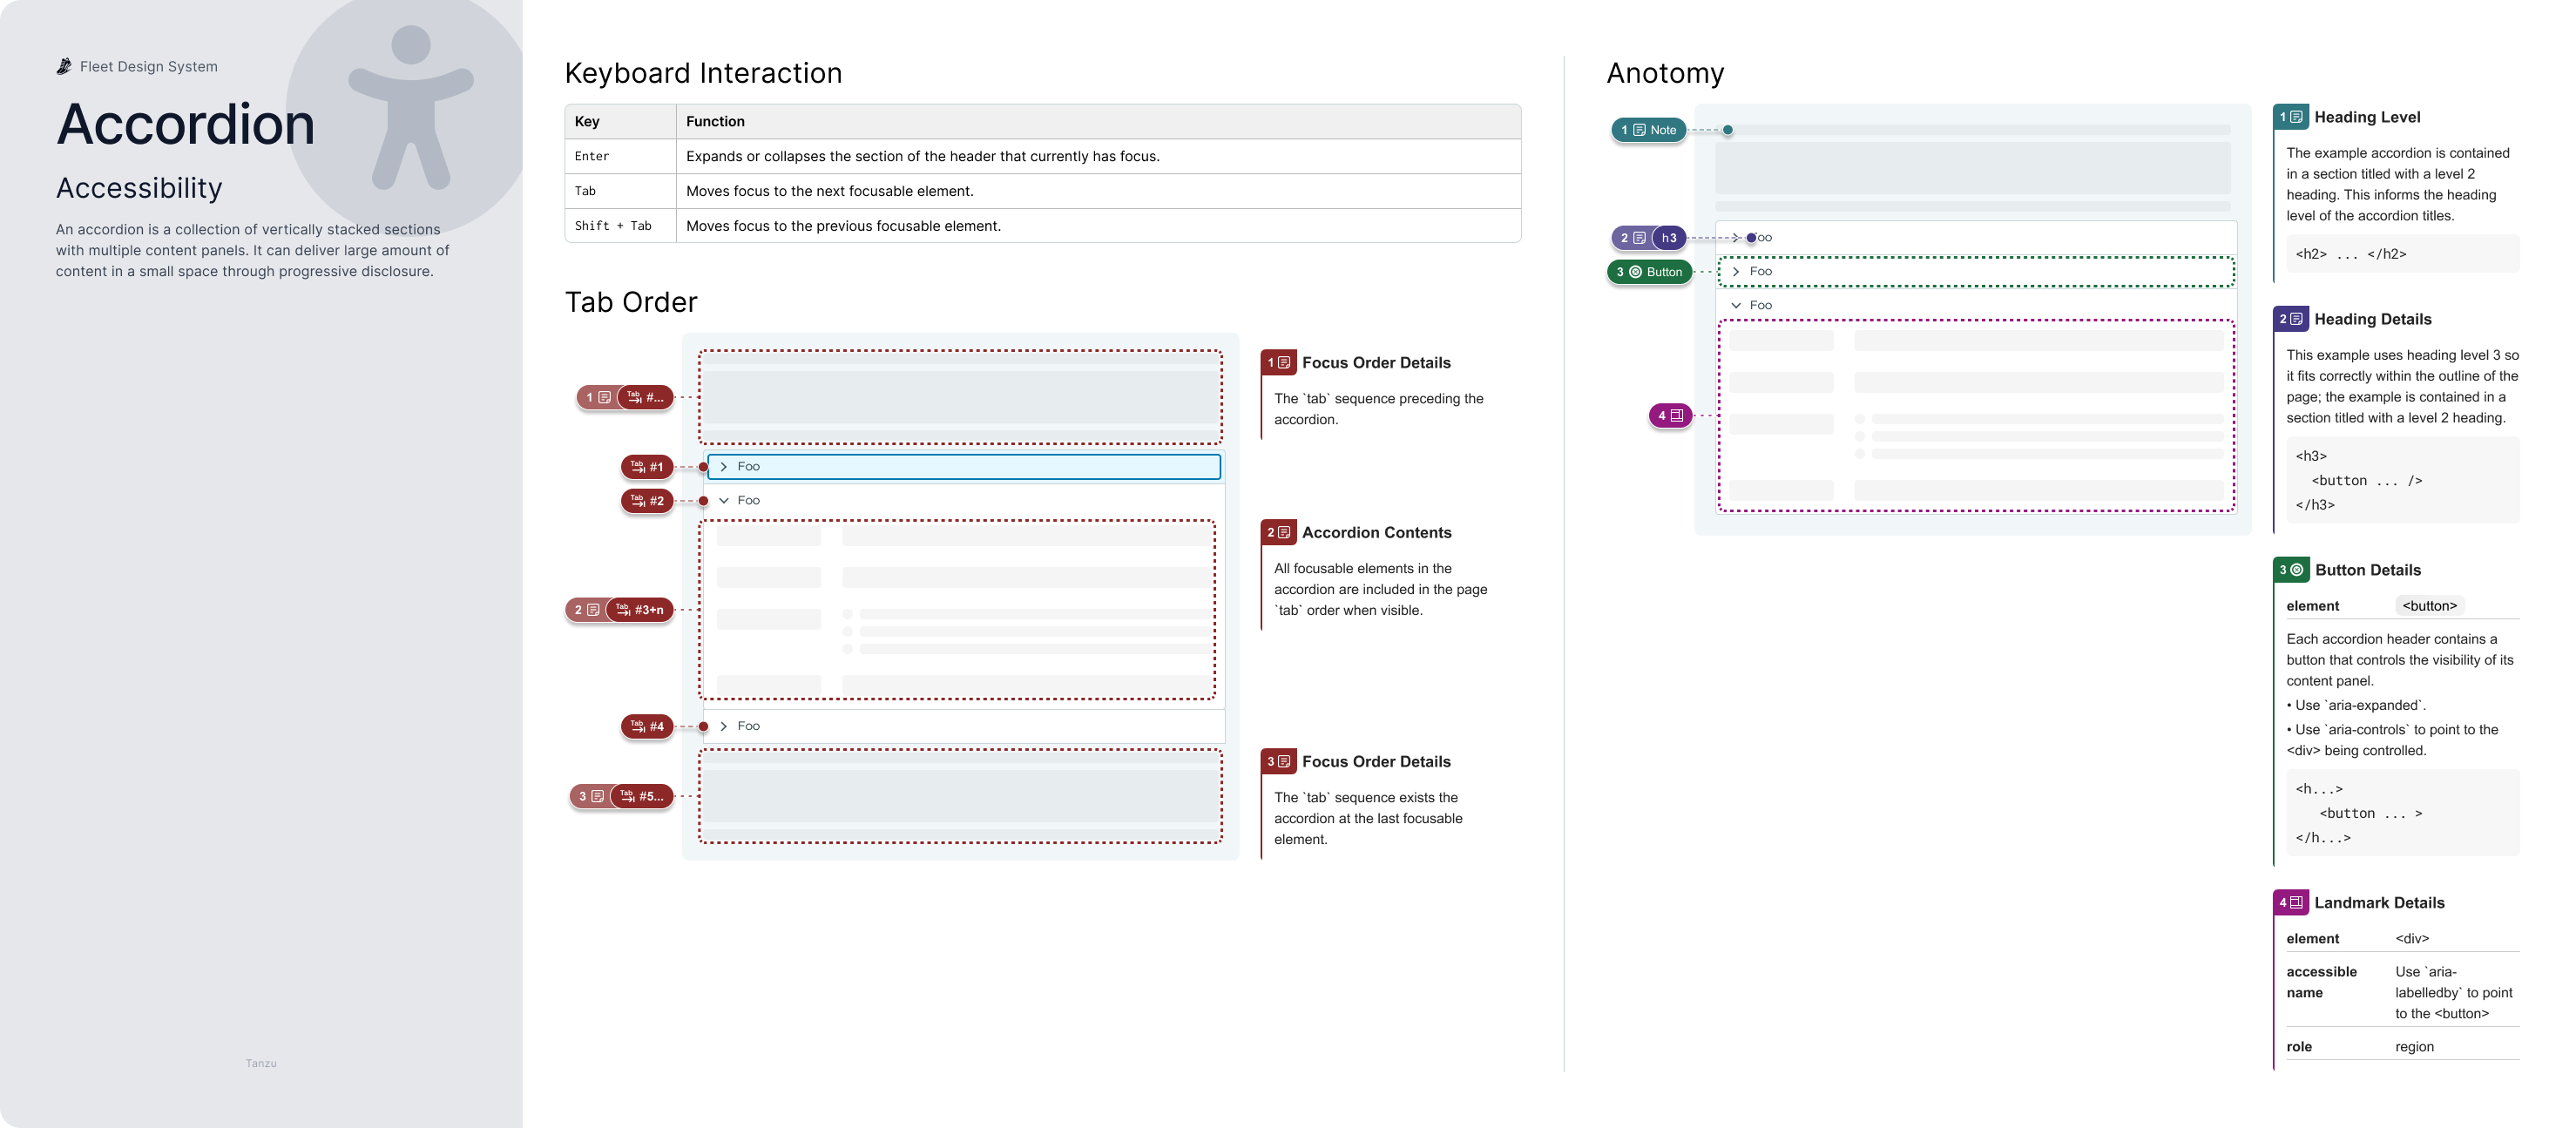Click the number 3 badge beside the second Focus Order Details
Image resolution: width=2576 pixels, height=1128 pixels.
click(x=1279, y=762)
